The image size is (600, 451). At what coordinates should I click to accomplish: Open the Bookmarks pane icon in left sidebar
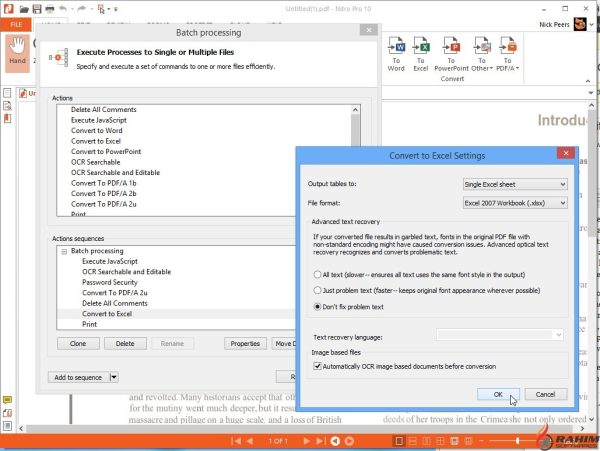pos(7,119)
